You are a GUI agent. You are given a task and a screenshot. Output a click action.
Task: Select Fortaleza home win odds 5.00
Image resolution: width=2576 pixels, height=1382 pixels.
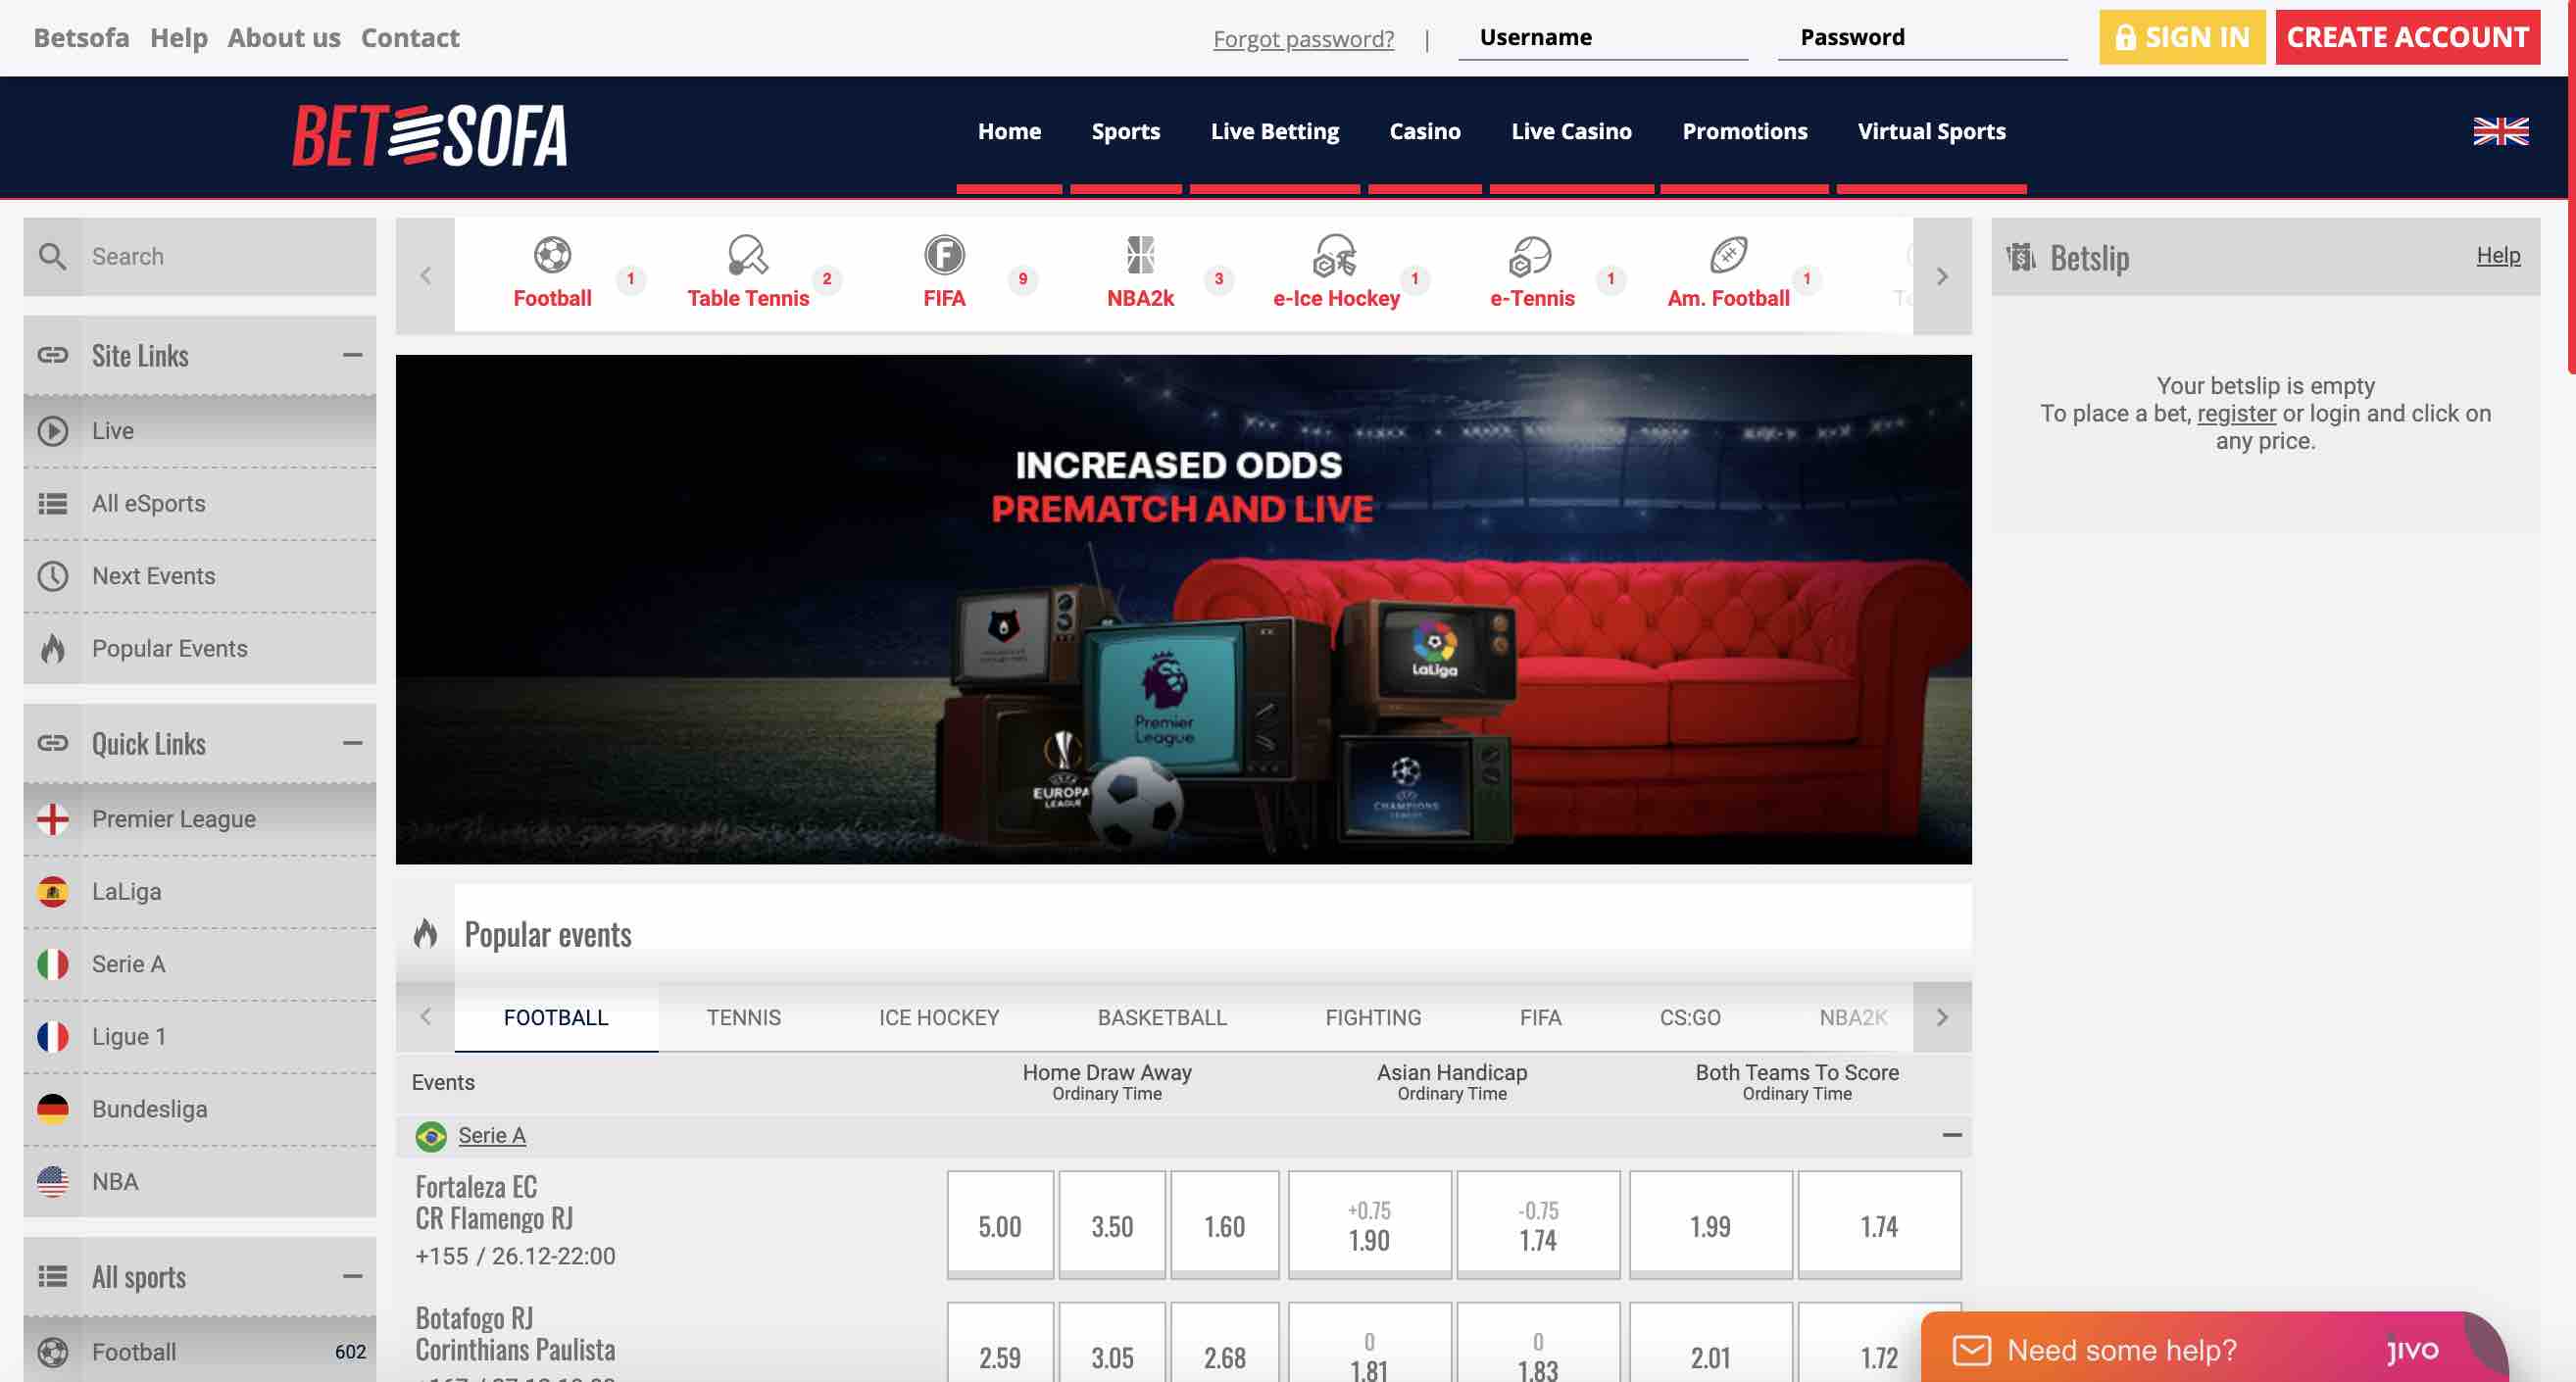pyautogui.click(x=1000, y=1225)
